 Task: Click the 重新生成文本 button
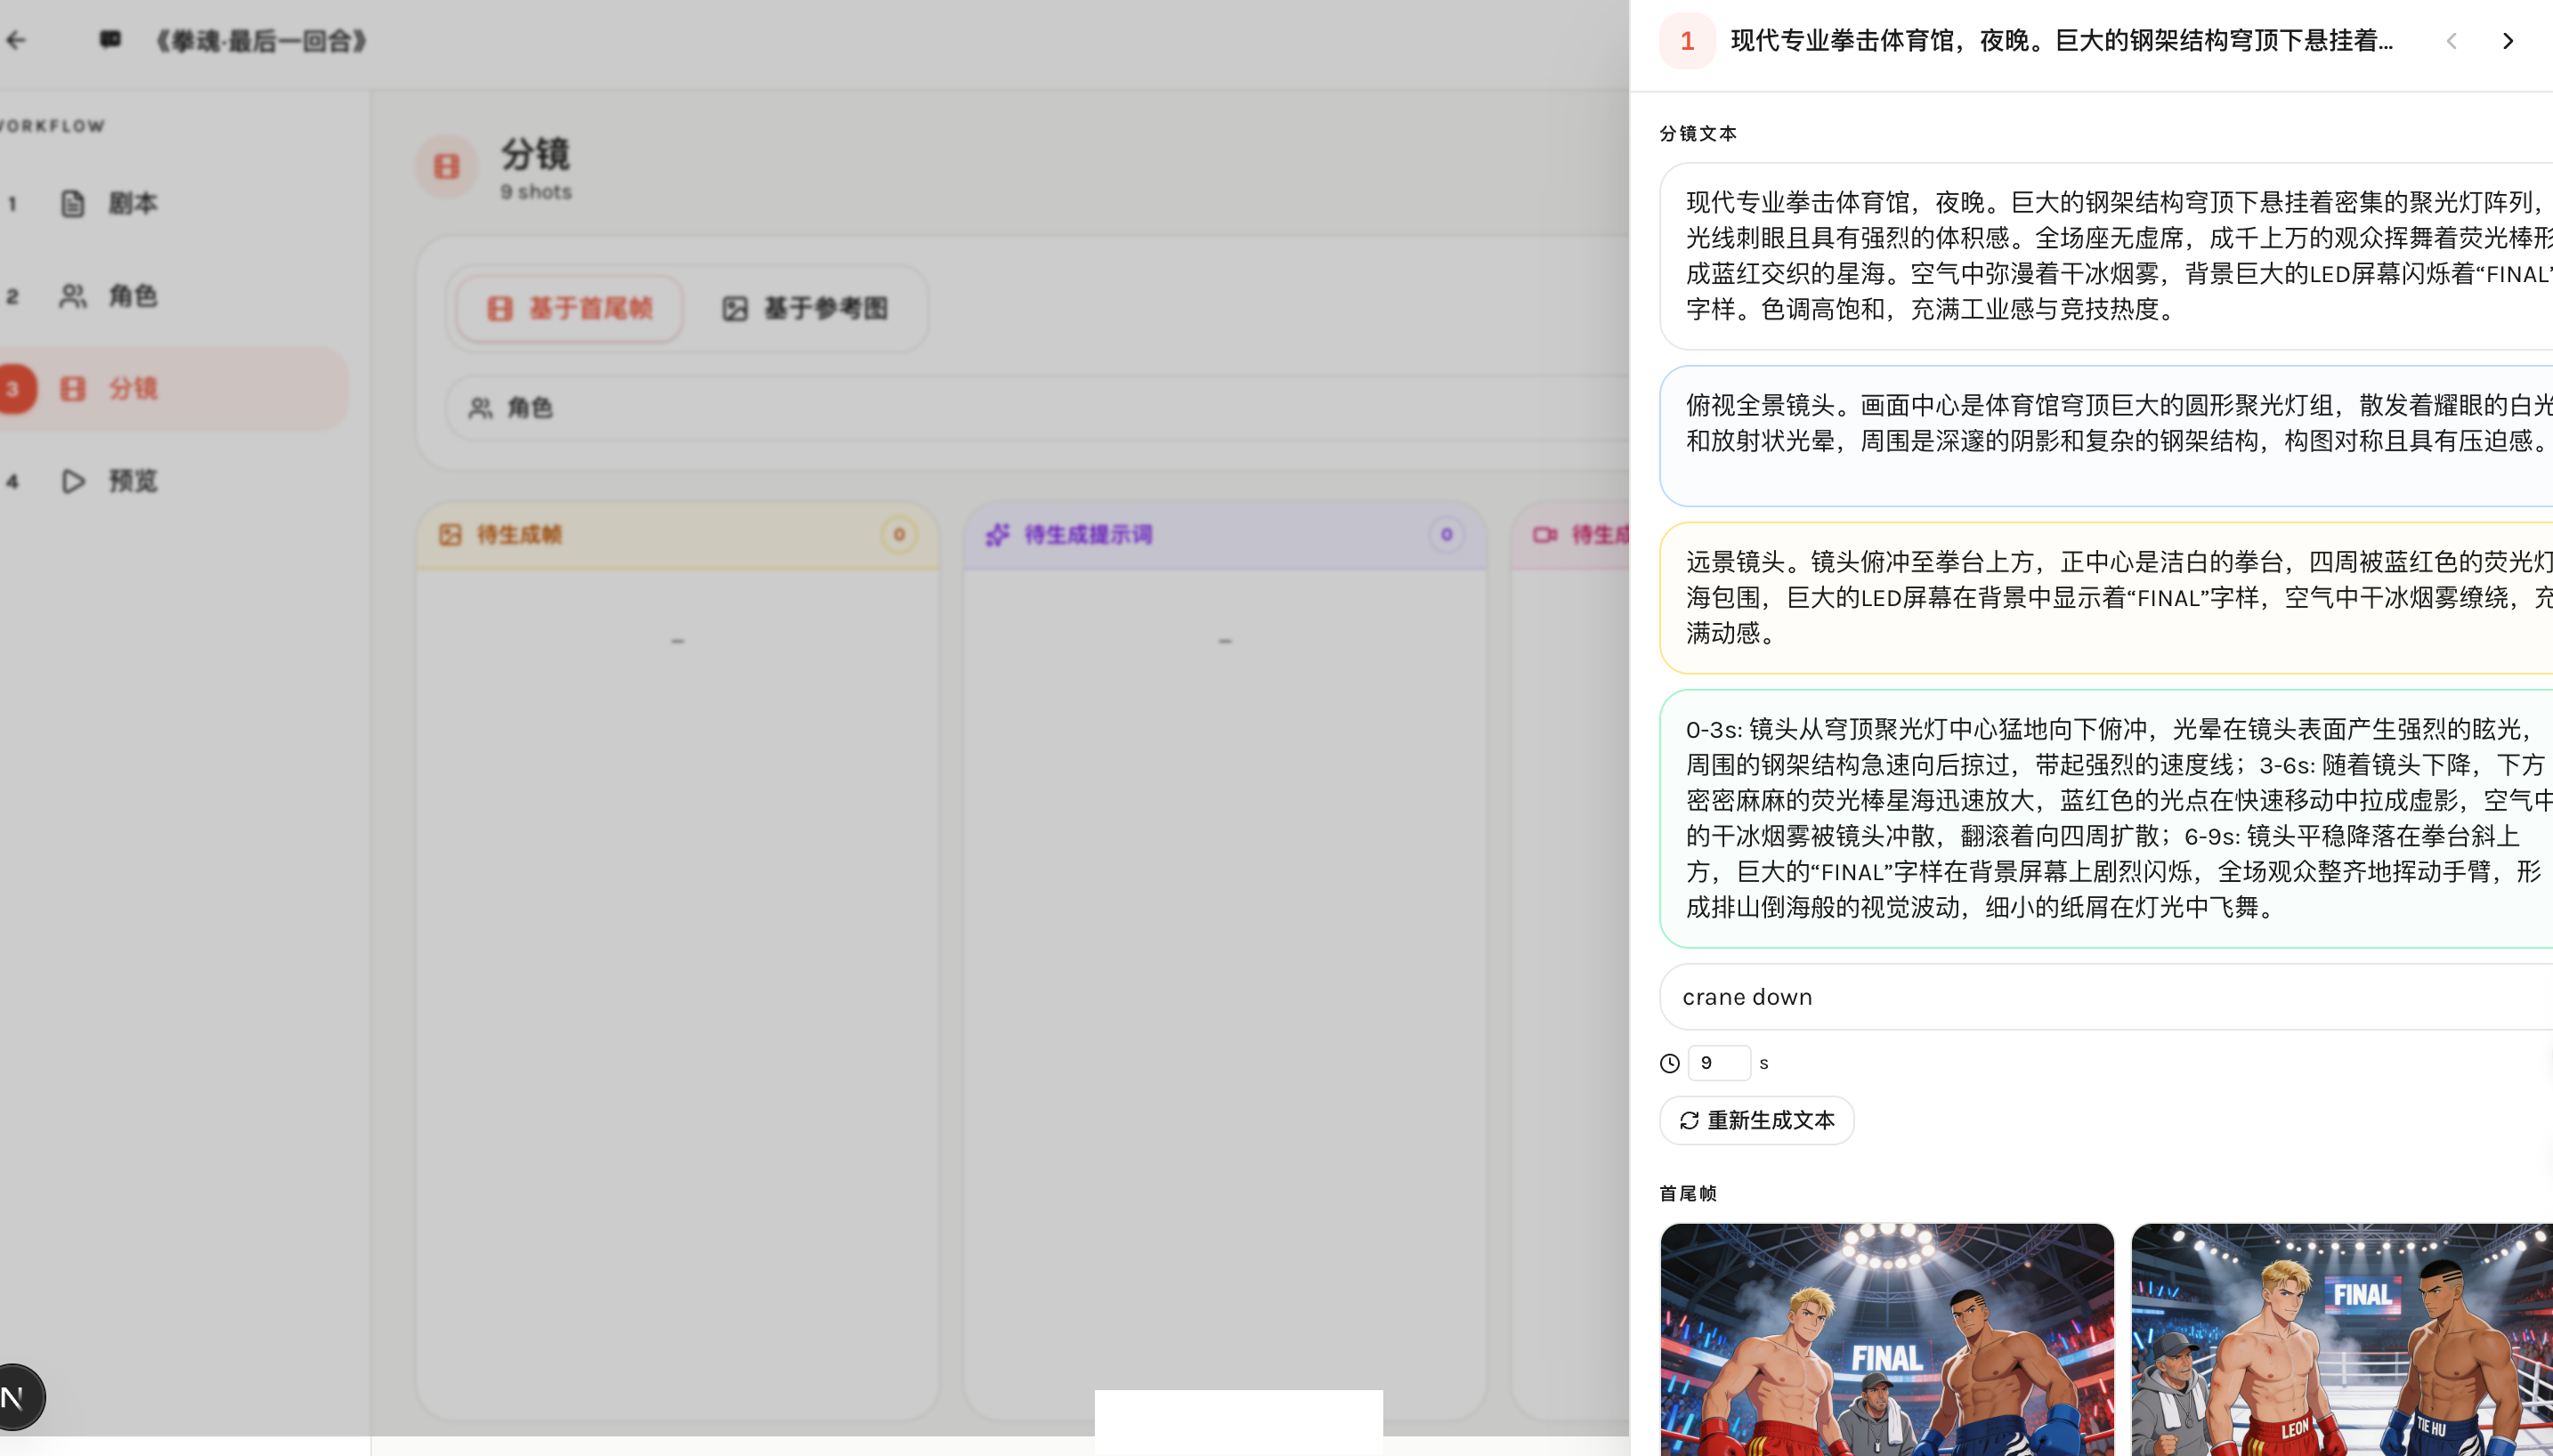[1756, 1120]
